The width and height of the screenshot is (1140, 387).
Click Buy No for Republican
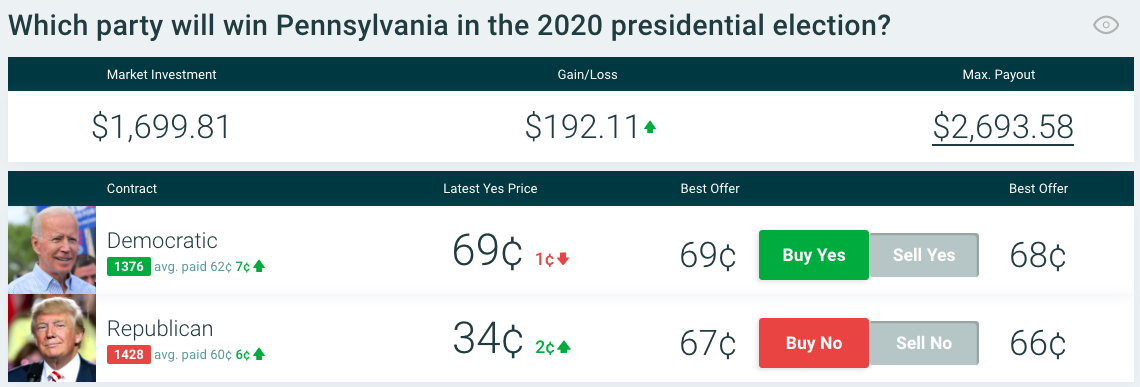click(x=814, y=343)
